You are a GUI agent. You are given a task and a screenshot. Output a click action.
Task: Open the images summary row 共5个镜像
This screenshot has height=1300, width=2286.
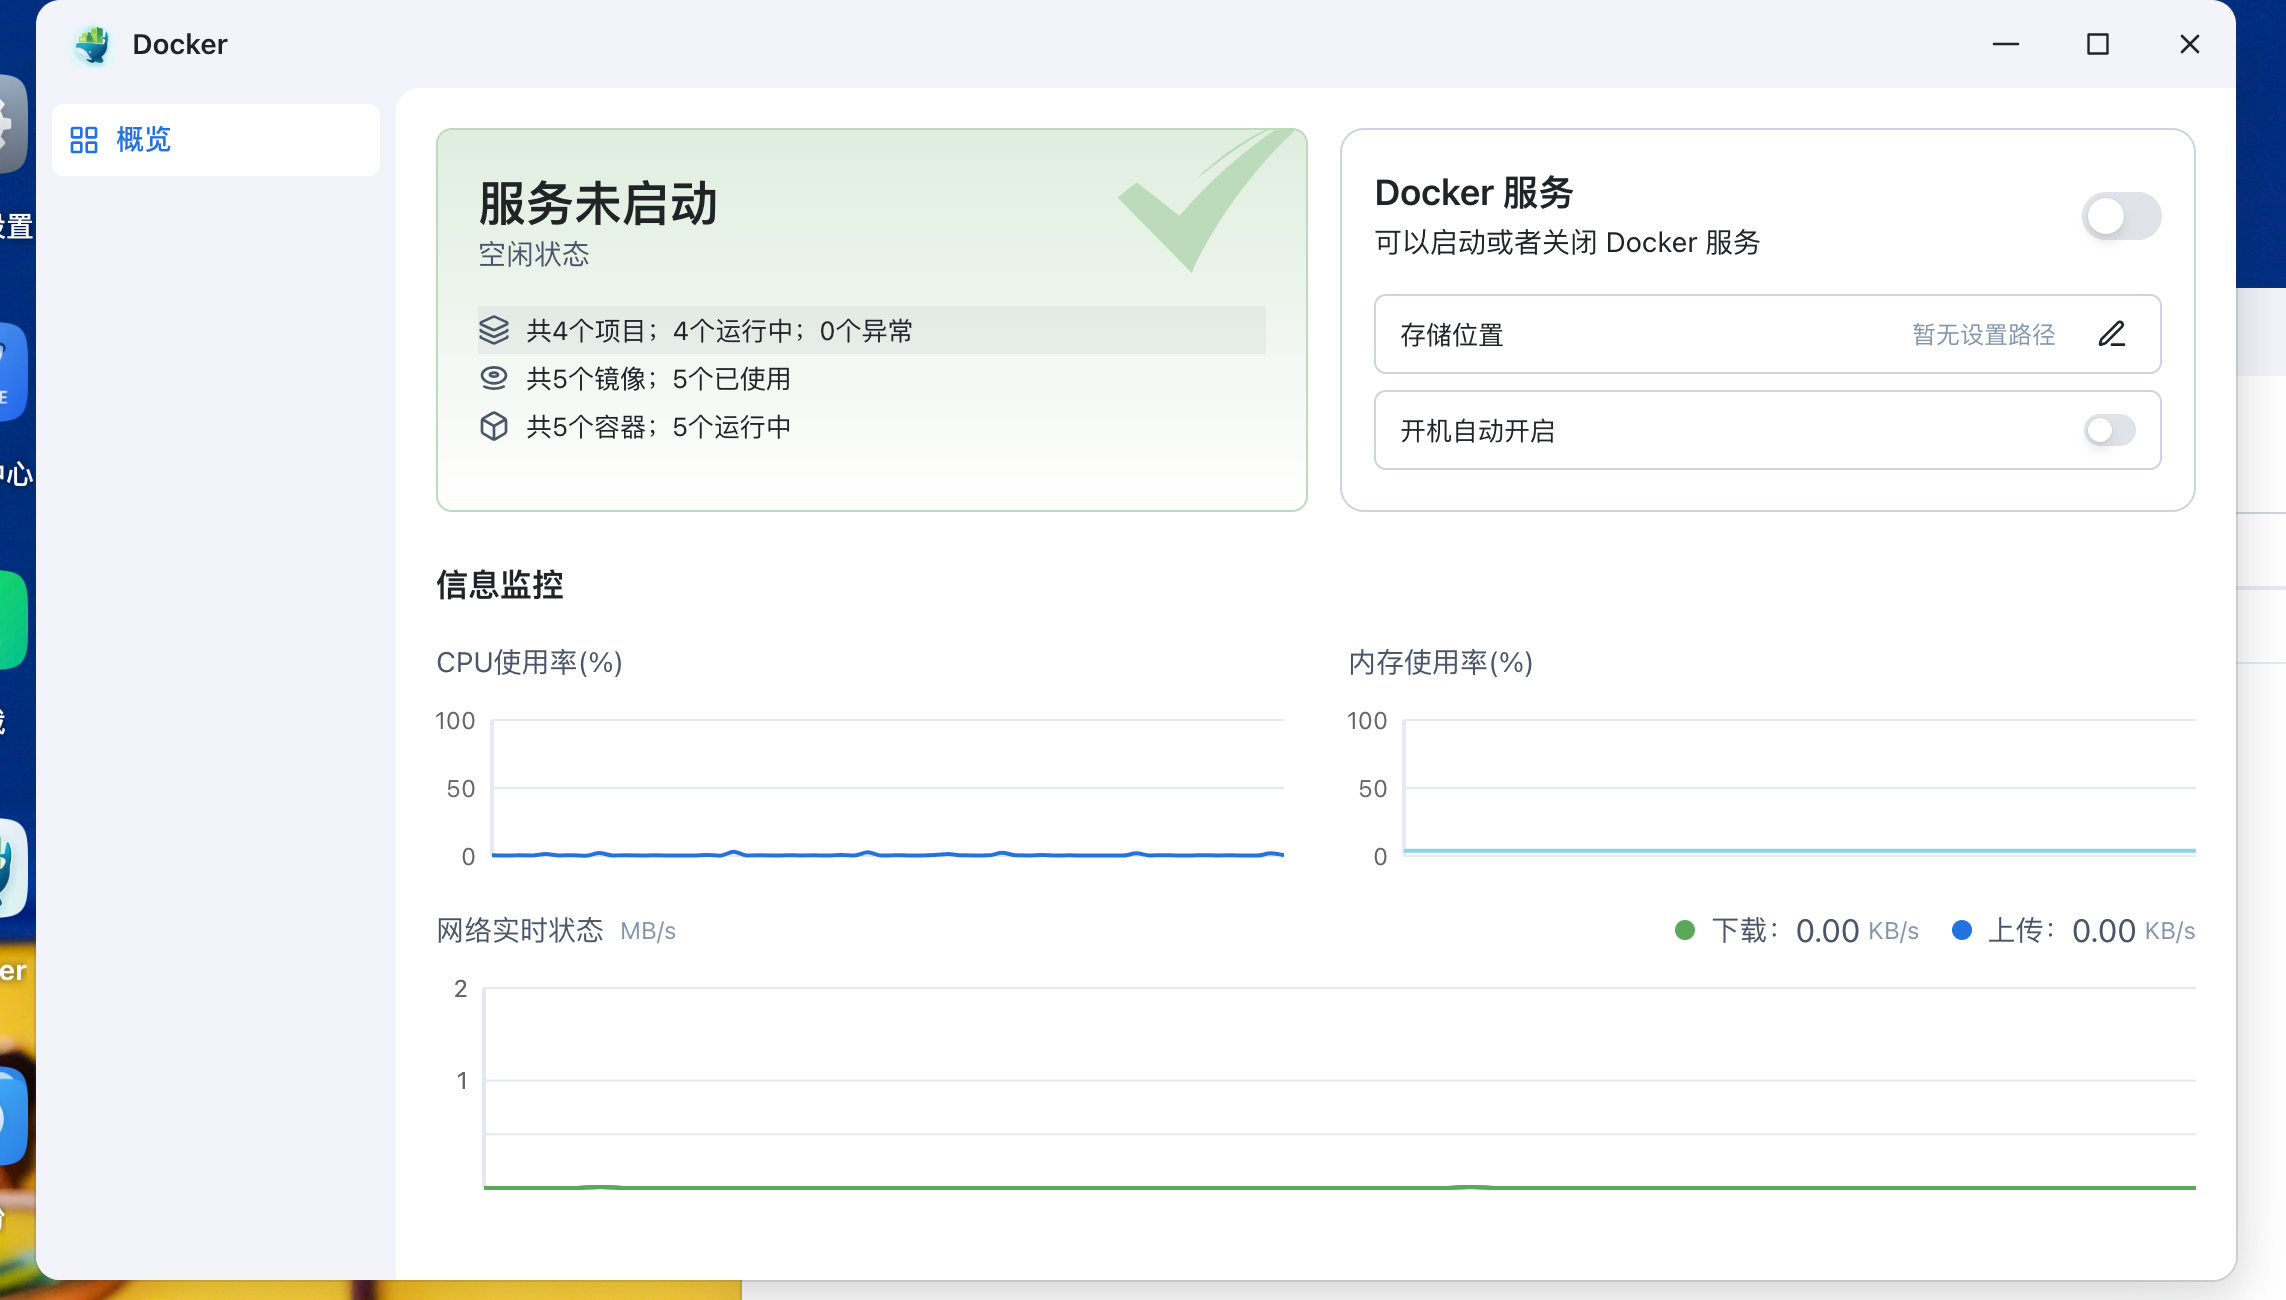click(x=660, y=378)
